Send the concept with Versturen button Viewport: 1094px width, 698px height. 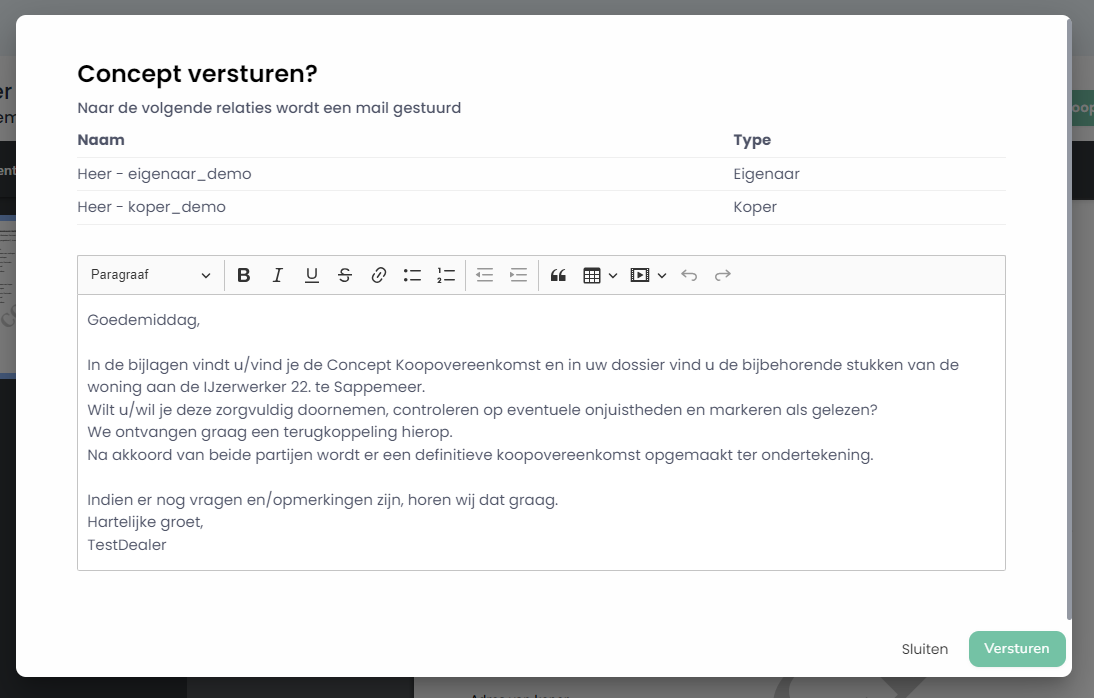coord(1017,648)
